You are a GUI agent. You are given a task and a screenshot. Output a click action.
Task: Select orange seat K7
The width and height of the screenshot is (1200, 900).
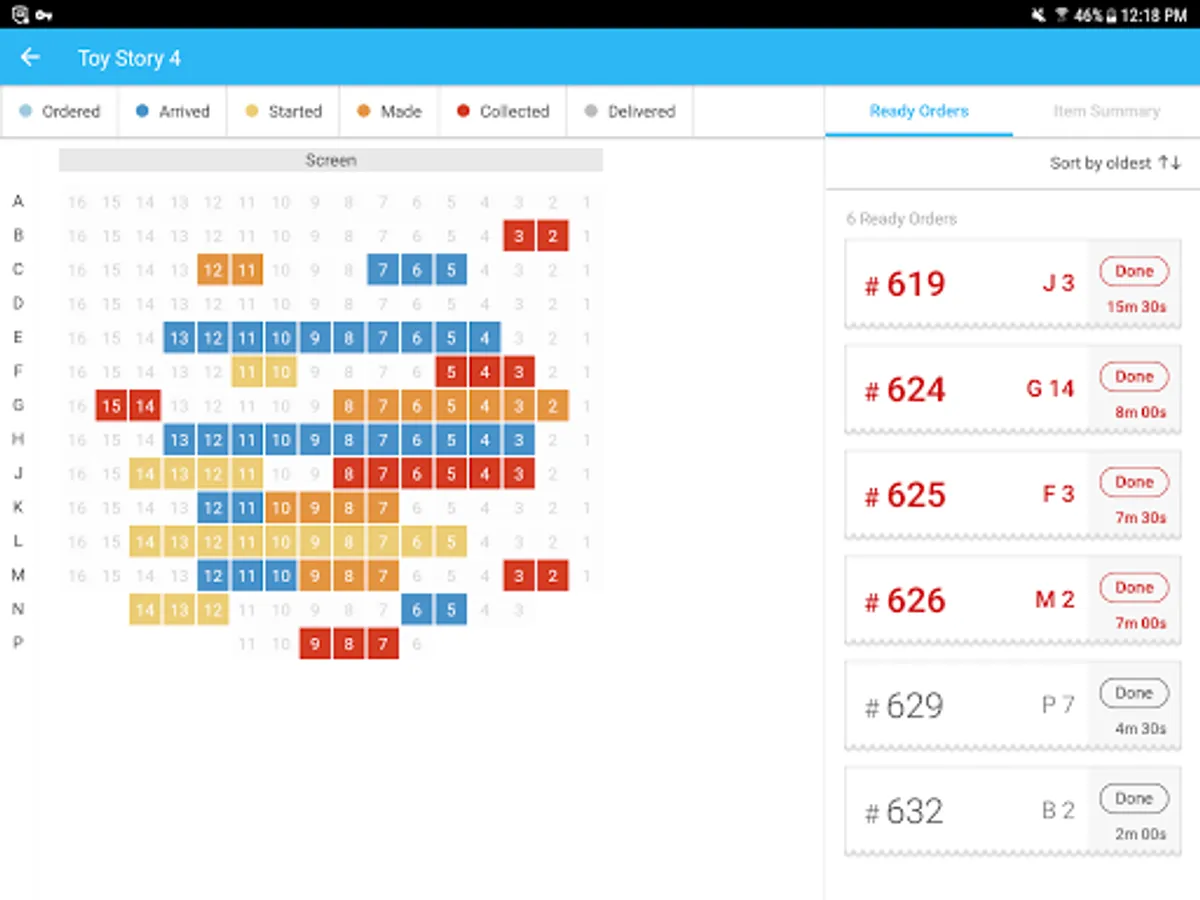(x=383, y=508)
